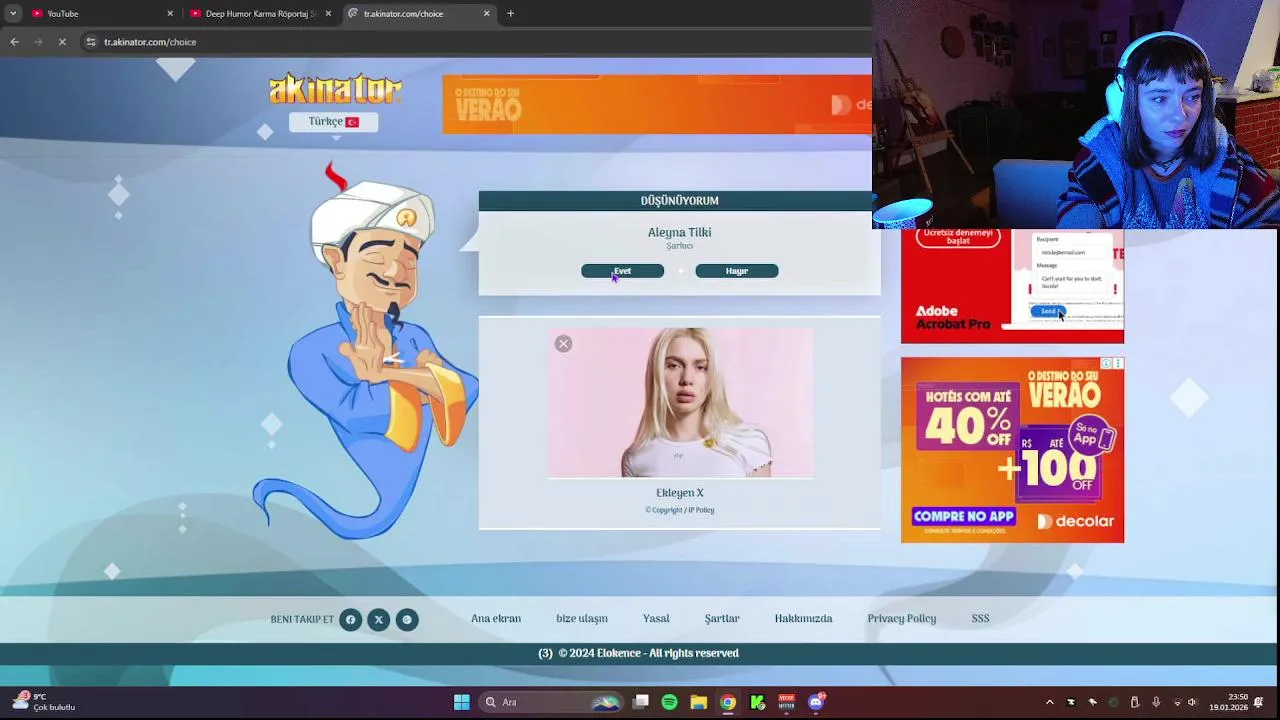Open the Şartlar footer link
Image resolution: width=1280 pixels, height=720 pixels.
coord(722,619)
